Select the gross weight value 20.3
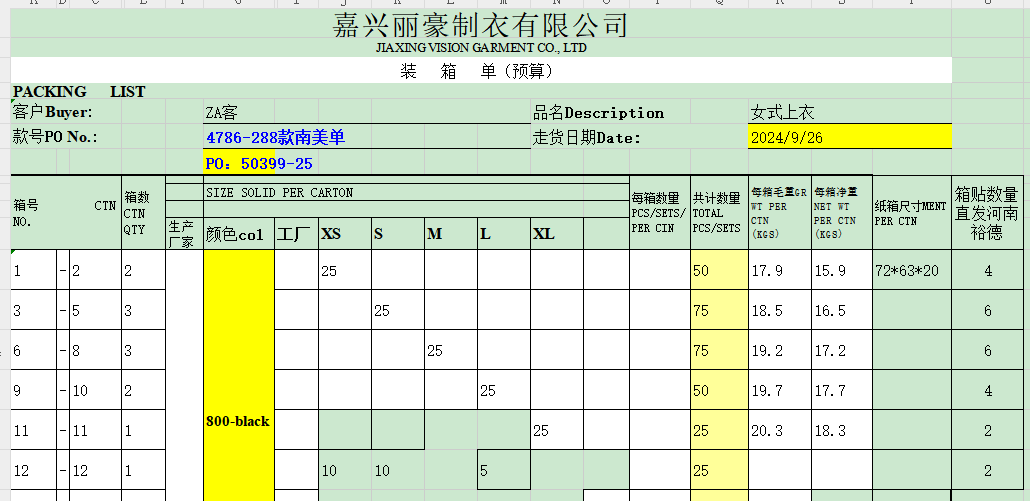Viewport: 1030px width, 501px height. pos(767,431)
